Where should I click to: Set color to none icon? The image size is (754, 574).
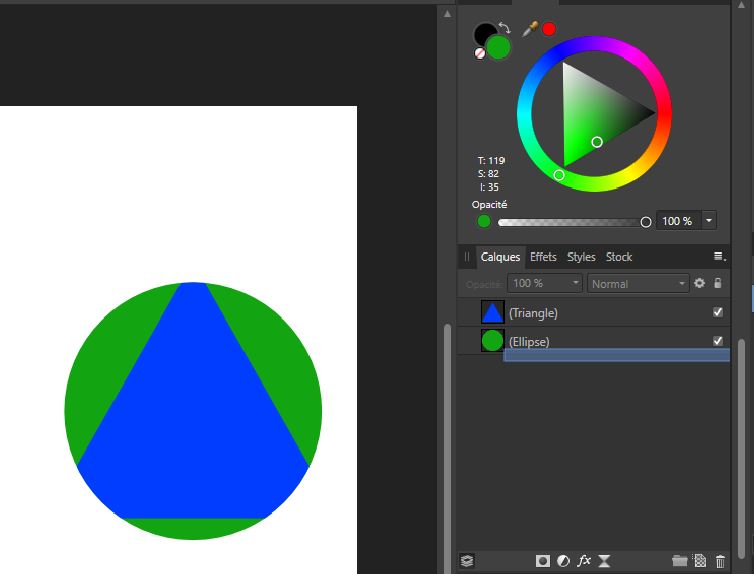(x=480, y=53)
